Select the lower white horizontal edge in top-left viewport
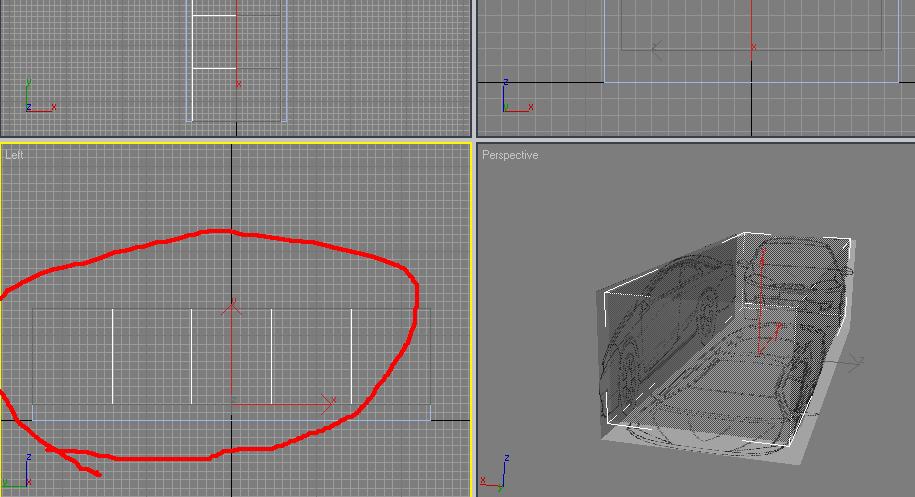 (214, 68)
